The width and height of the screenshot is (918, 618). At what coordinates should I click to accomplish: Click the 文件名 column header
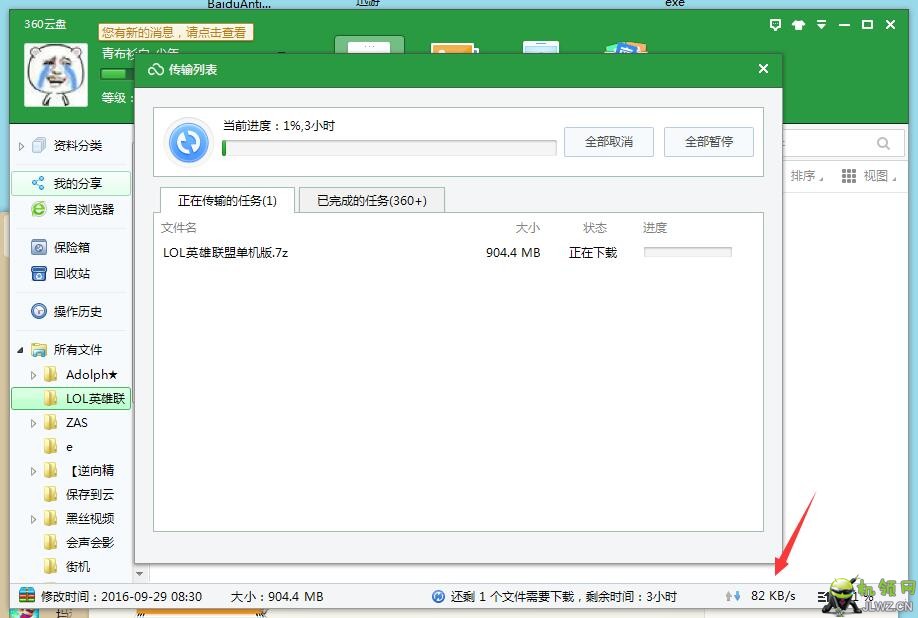click(x=179, y=228)
